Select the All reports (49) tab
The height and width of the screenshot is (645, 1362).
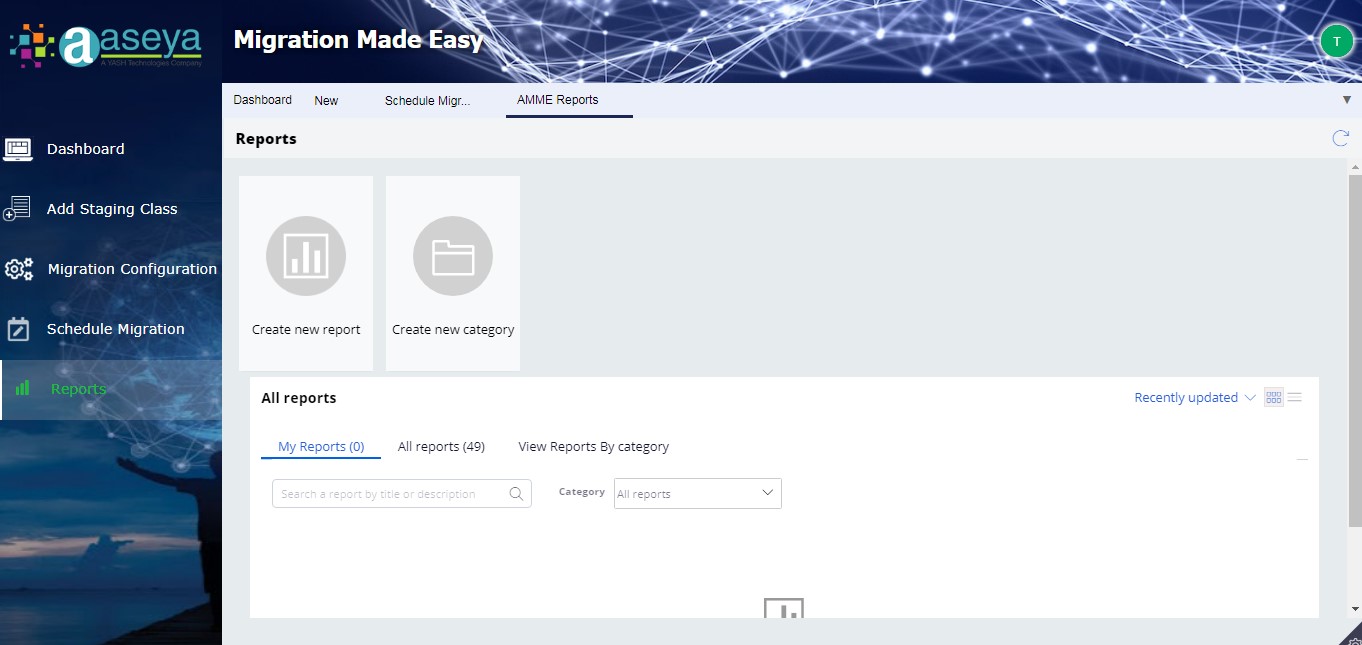(x=441, y=447)
